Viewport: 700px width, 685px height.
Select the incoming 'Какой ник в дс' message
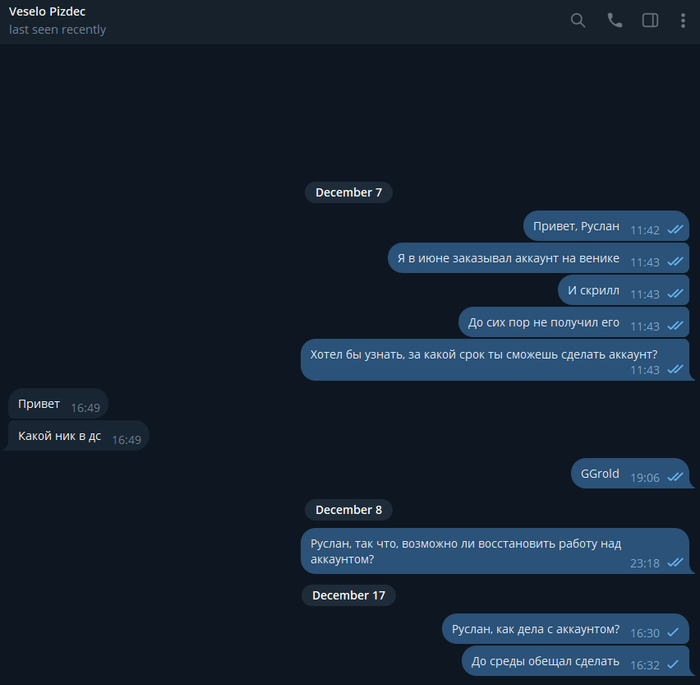coord(78,436)
